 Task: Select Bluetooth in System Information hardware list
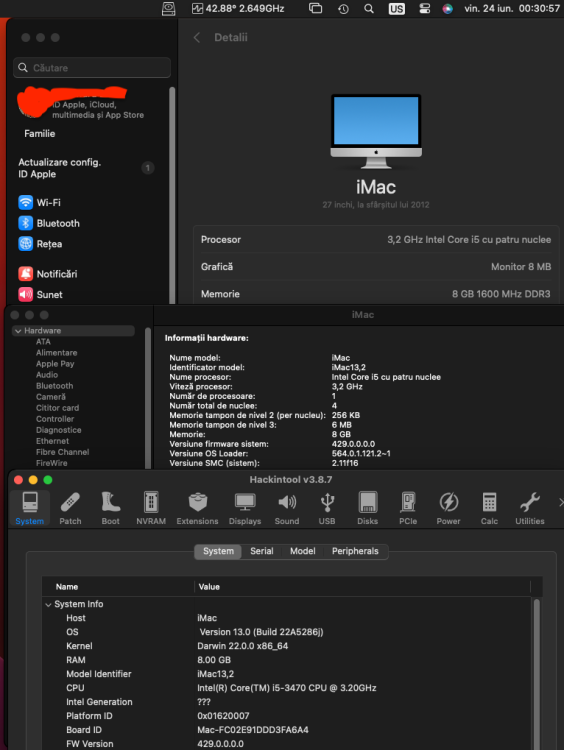pos(55,386)
